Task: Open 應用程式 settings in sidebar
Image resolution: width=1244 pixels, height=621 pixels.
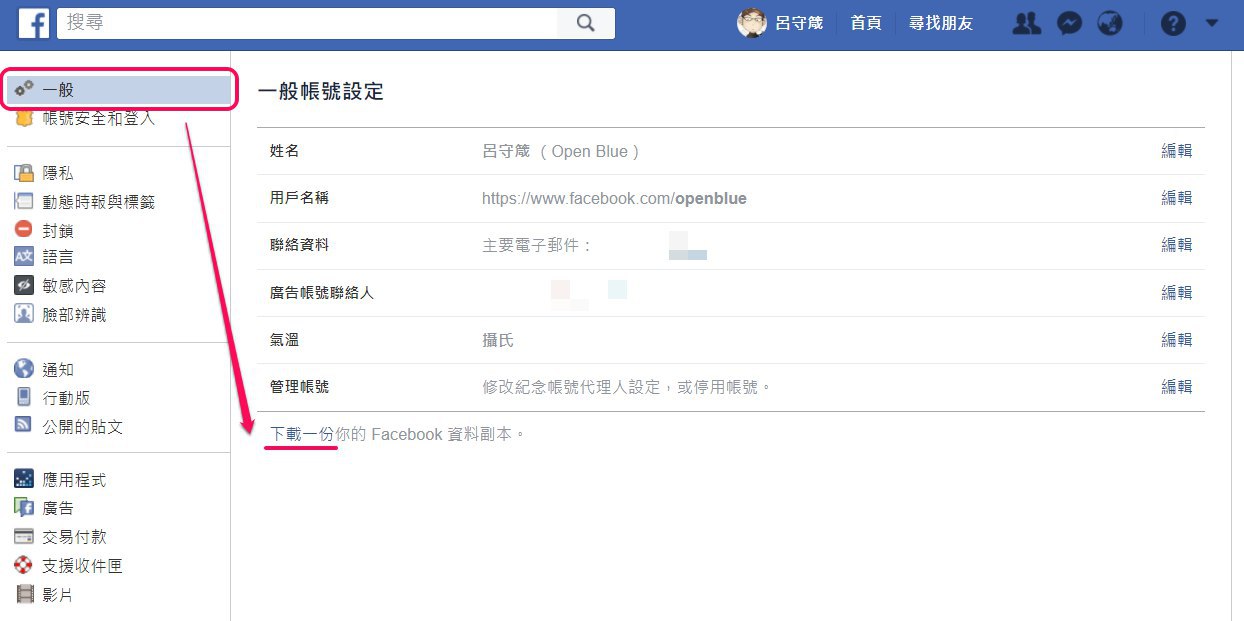Action: [x=74, y=480]
